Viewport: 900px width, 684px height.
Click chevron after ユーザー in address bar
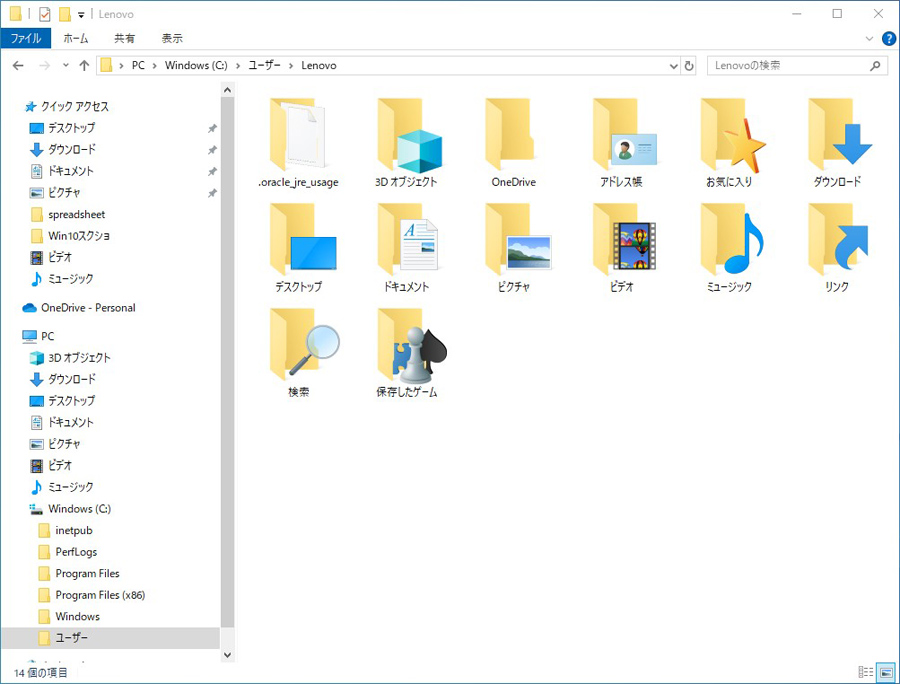pos(290,65)
